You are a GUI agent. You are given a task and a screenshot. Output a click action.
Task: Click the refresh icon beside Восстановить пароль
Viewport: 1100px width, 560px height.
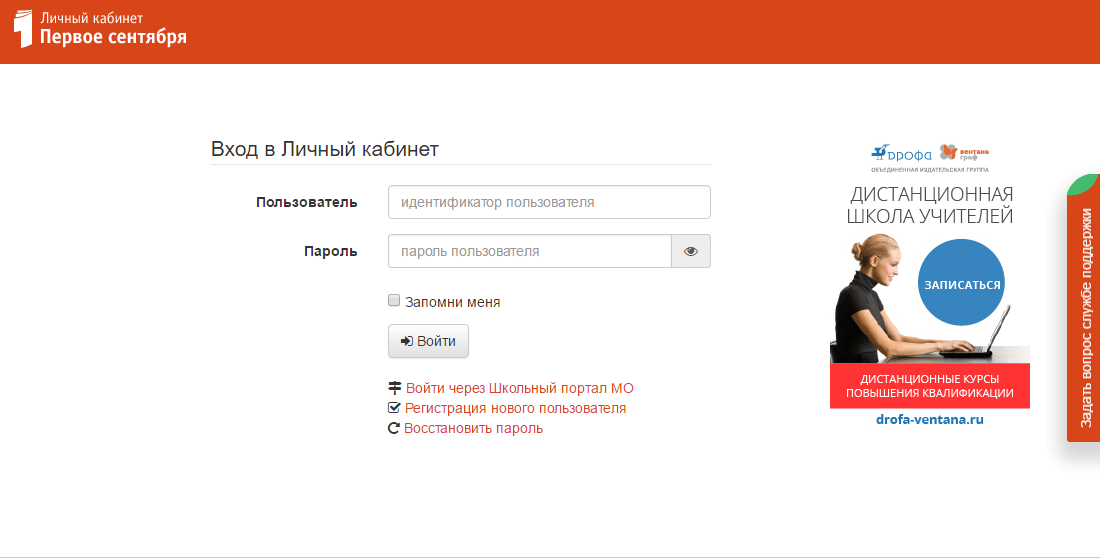[394, 428]
